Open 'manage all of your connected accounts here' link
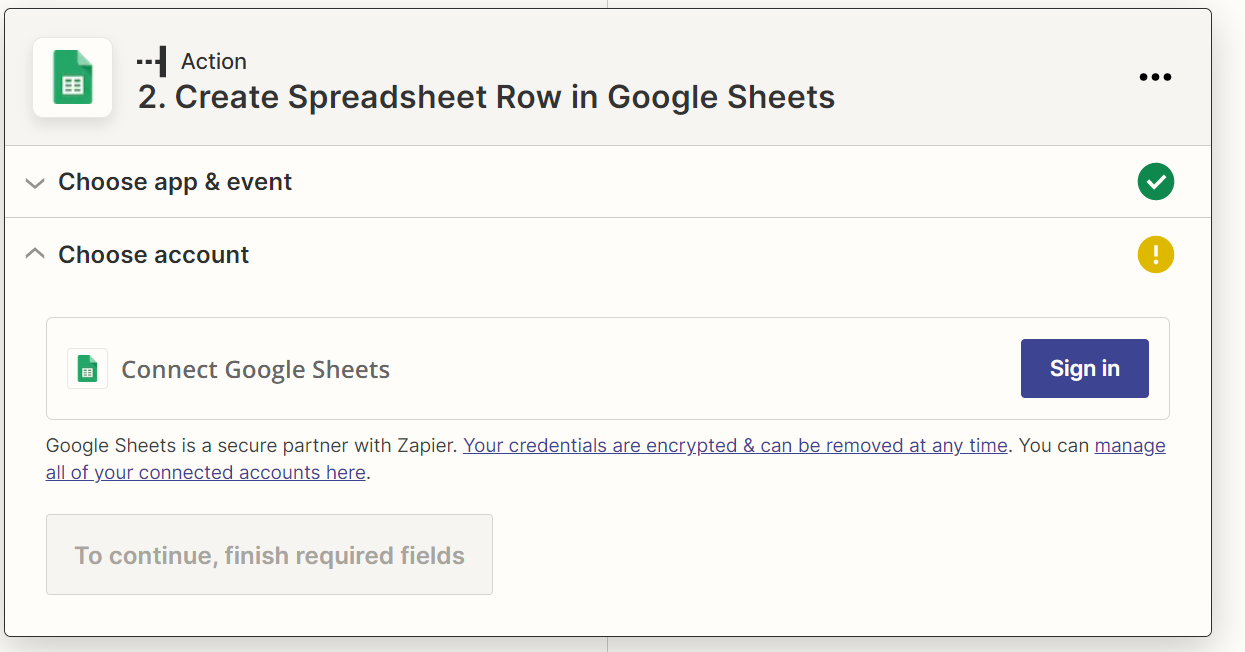This screenshot has width=1245, height=652. (x=206, y=472)
